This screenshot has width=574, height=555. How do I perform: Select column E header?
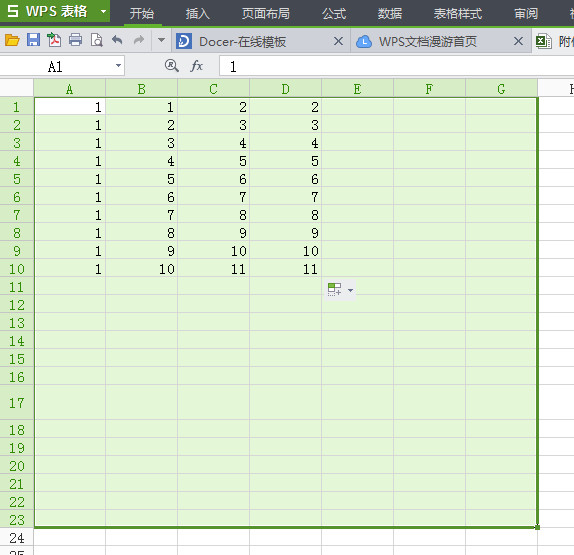[x=357, y=89]
